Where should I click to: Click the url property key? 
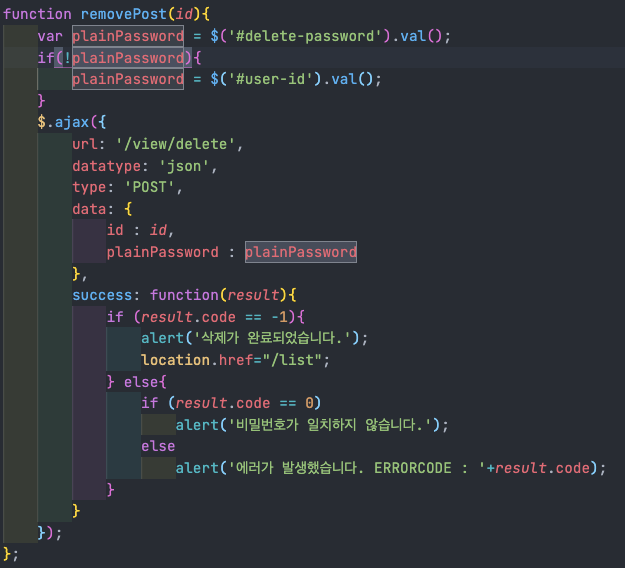coord(85,144)
